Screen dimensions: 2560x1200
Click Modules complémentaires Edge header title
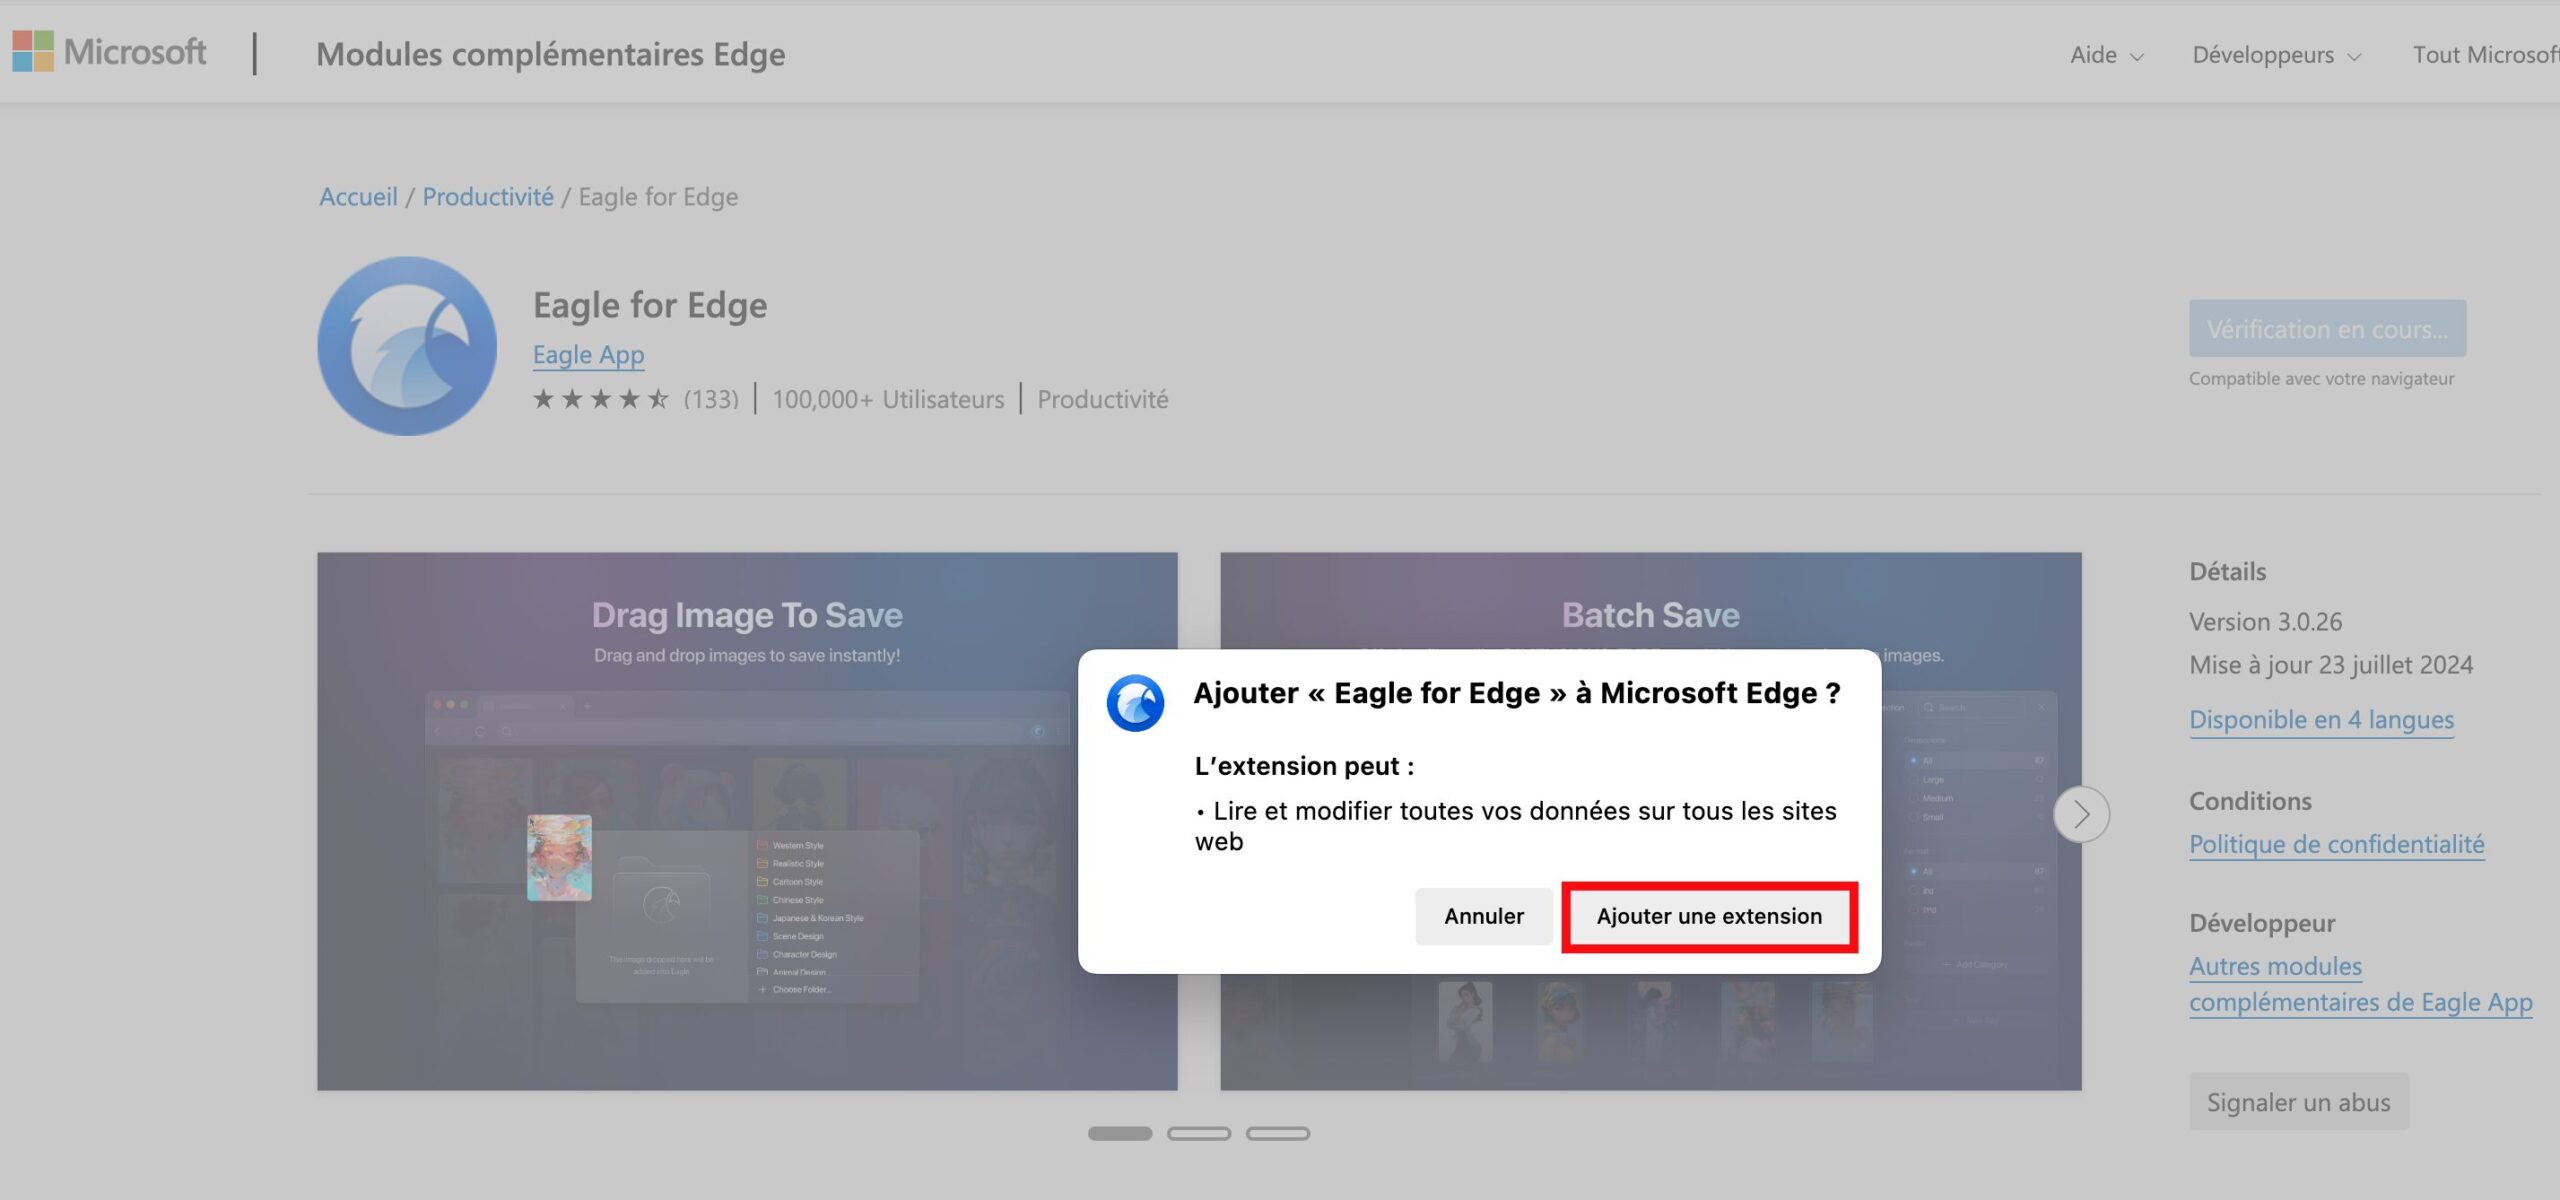551,55
